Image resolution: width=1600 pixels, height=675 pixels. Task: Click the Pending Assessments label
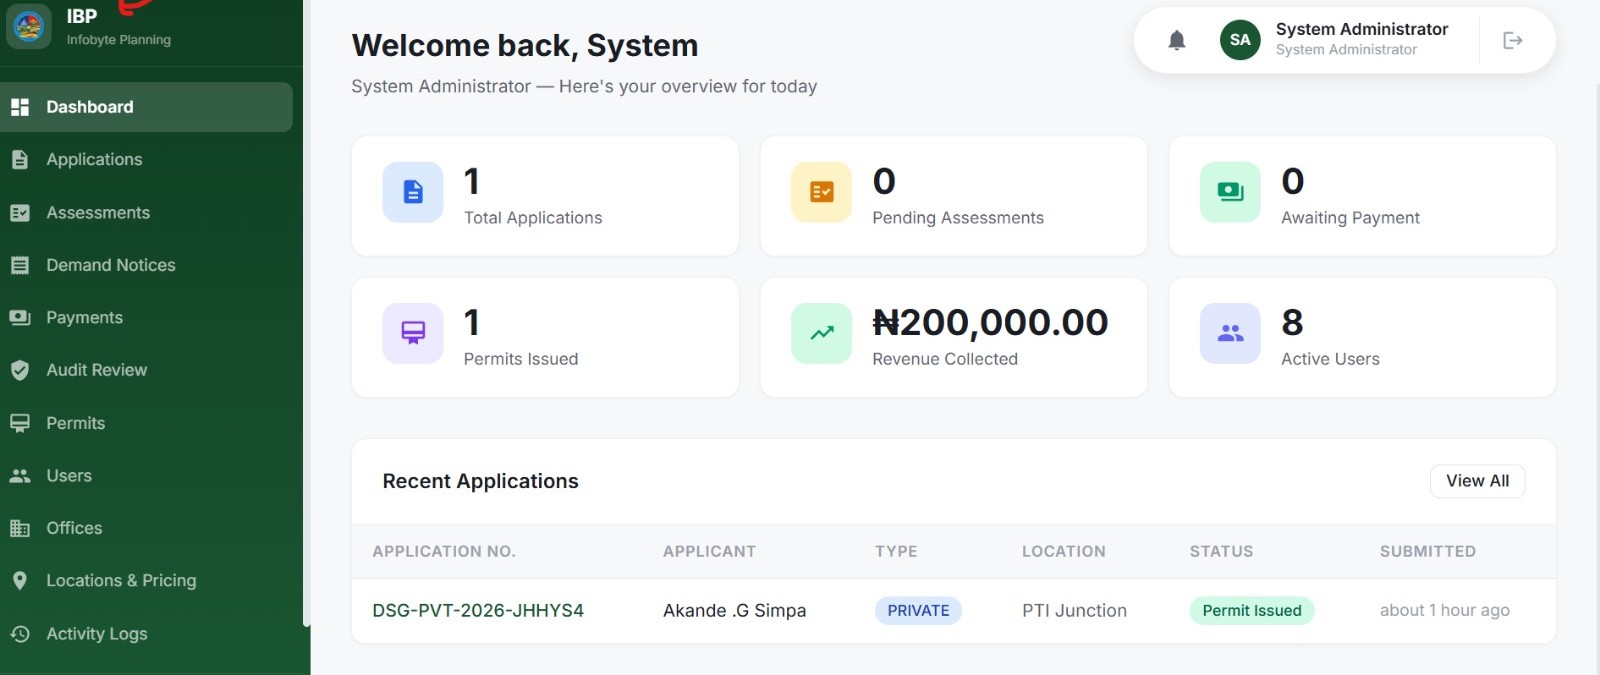[958, 218]
